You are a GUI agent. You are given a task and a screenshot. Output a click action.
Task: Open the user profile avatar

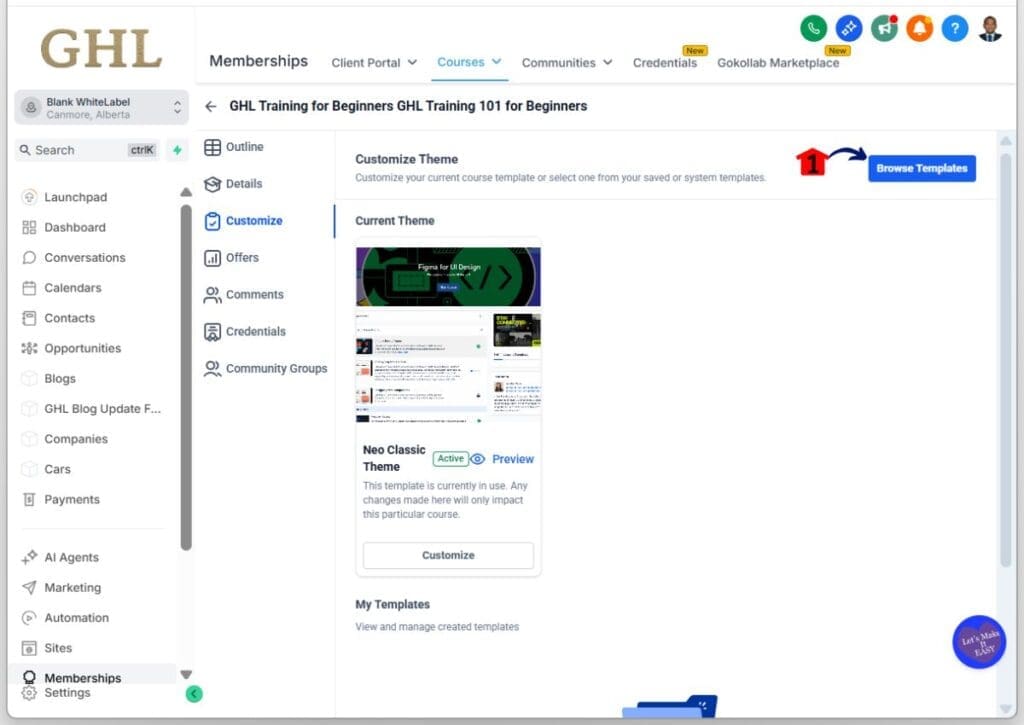tap(990, 28)
